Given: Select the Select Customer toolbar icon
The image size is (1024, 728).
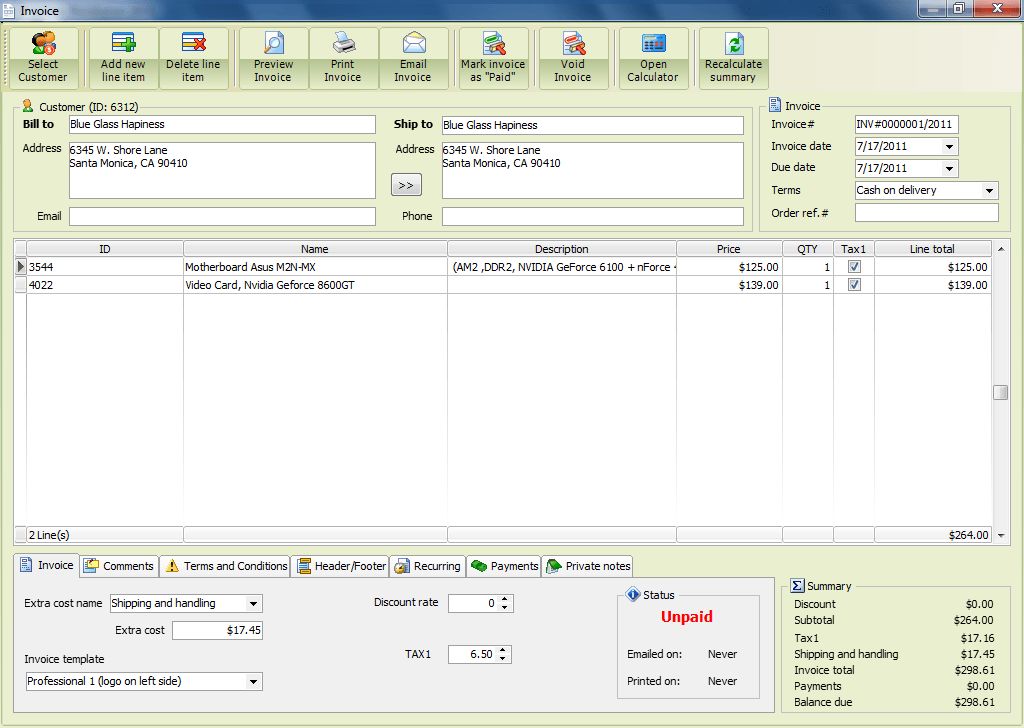Looking at the screenshot, I should coord(44,58).
